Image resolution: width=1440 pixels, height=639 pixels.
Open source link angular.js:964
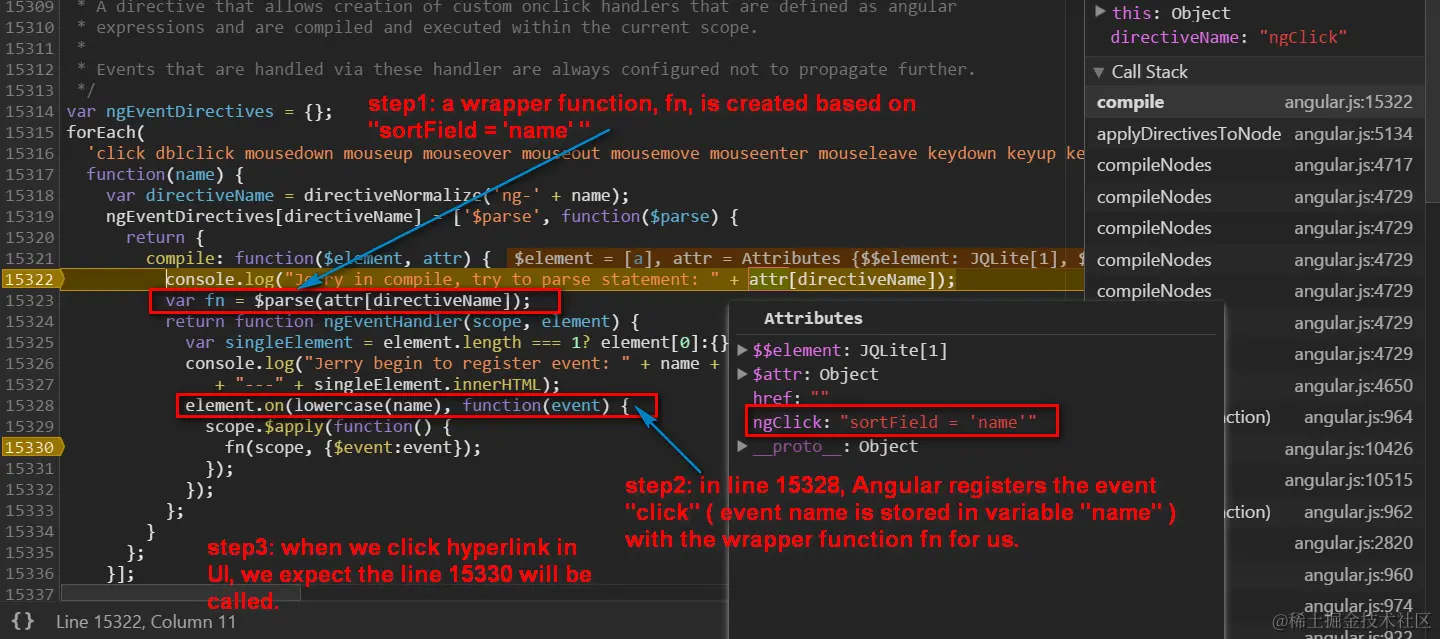pos(1358,417)
